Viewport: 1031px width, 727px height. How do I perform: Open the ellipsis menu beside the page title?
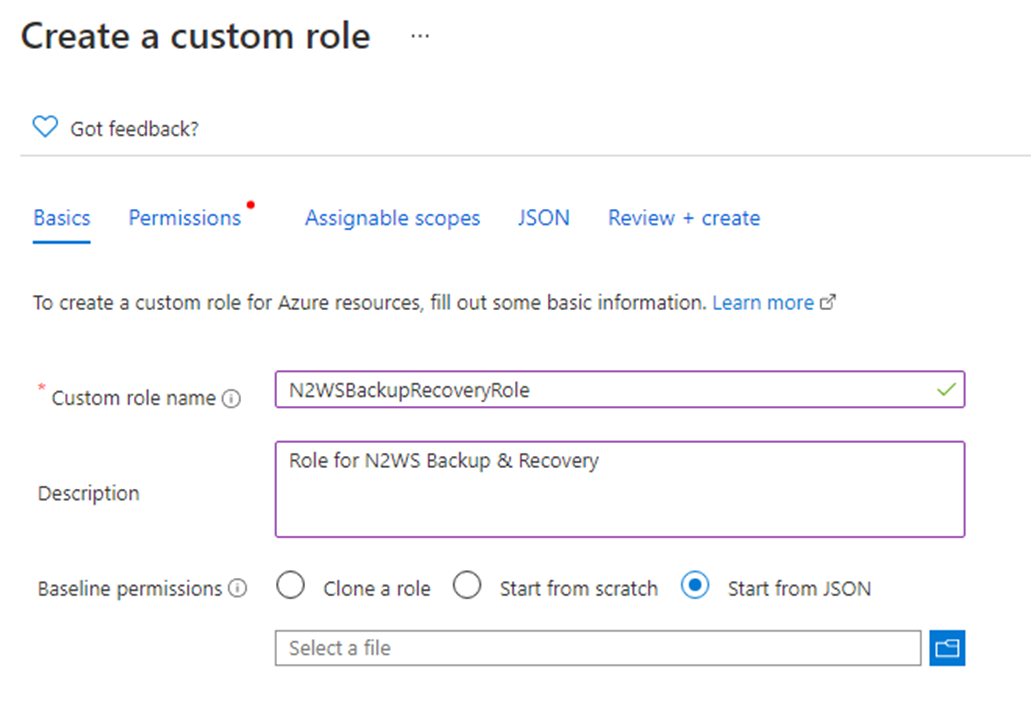point(420,36)
